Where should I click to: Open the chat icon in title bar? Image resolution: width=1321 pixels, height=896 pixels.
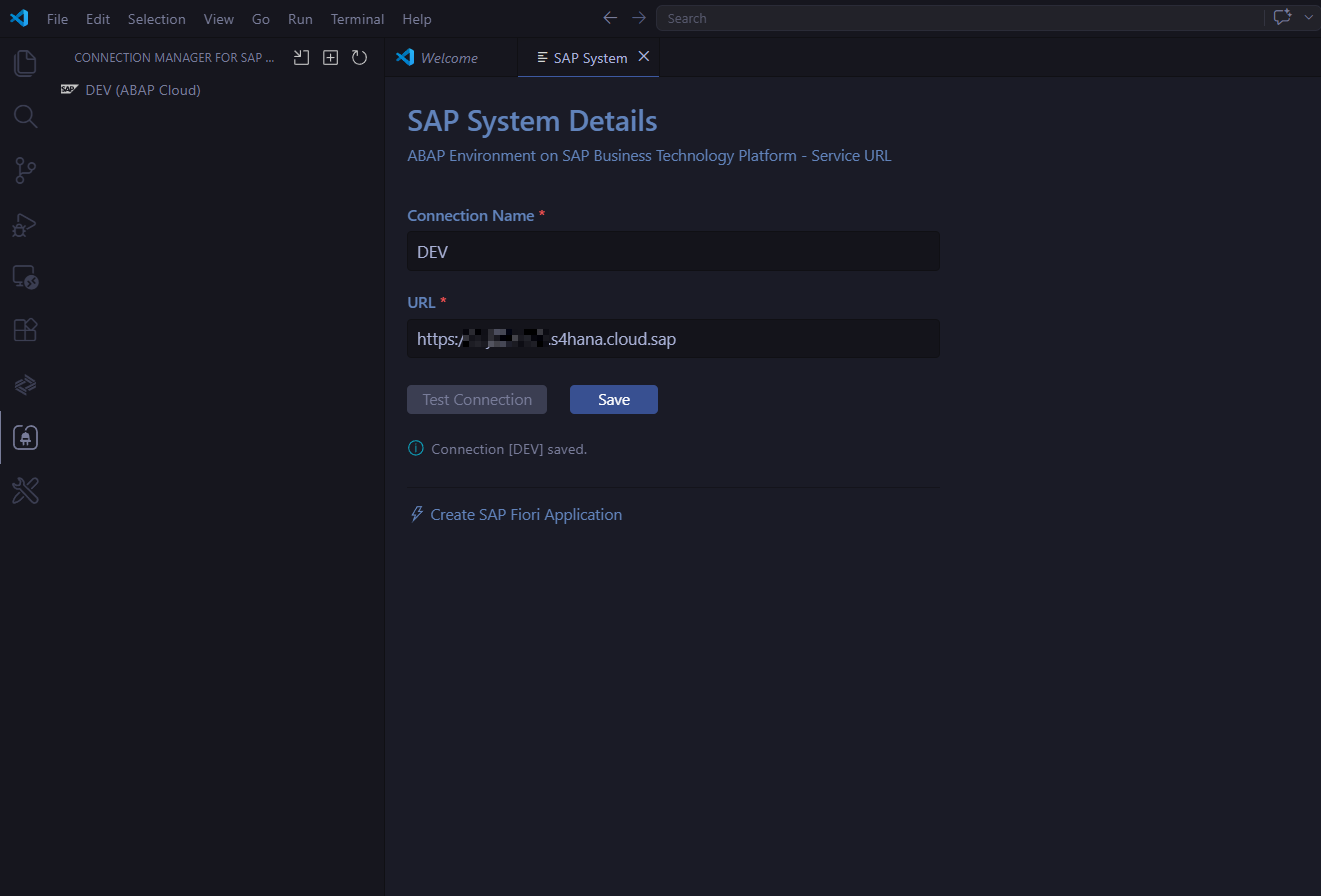tap(1282, 18)
